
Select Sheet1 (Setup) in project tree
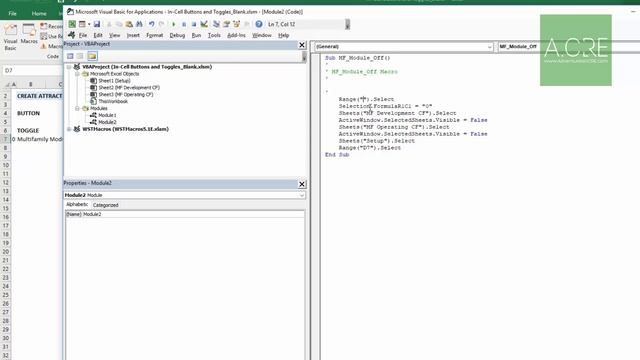114,81
